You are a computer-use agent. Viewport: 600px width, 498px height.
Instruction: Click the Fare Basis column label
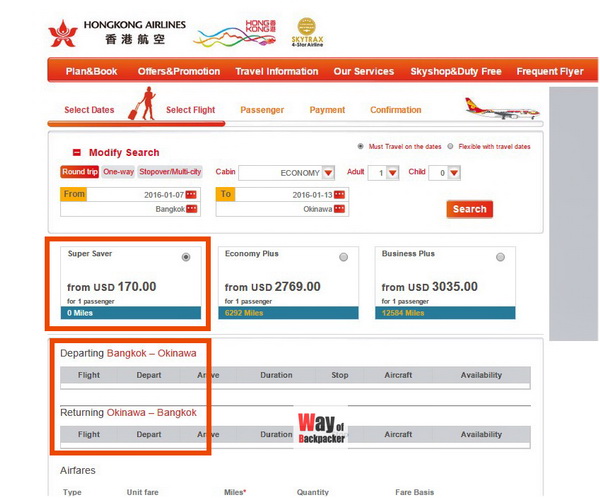[x=414, y=492]
